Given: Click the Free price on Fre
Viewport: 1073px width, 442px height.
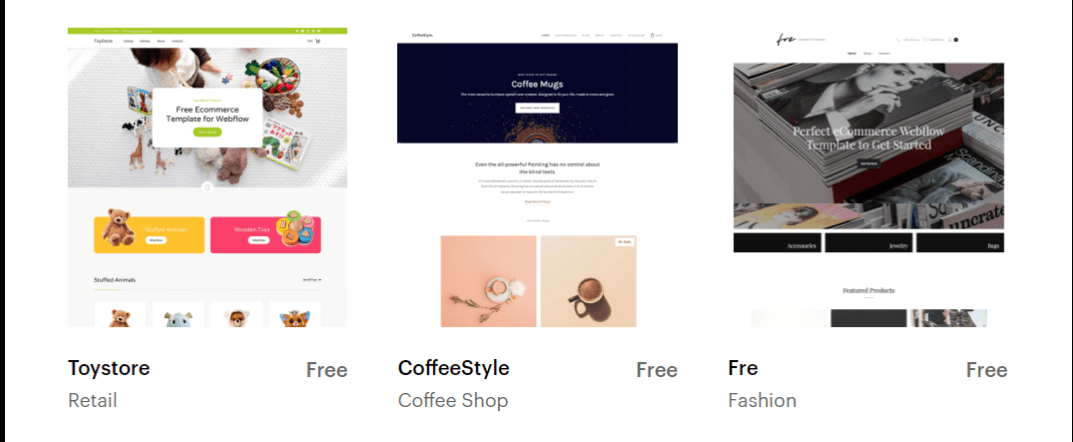Looking at the screenshot, I should pos(987,370).
